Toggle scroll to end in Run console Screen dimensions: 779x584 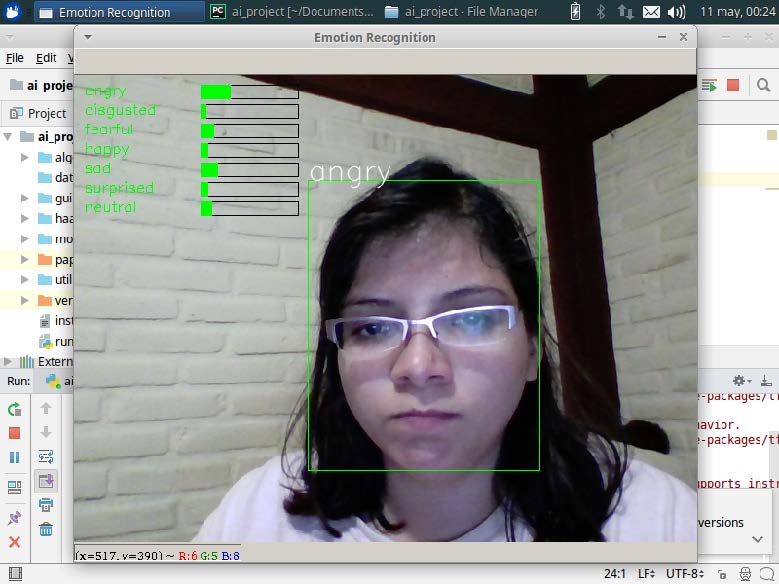[x=46, y=481]
